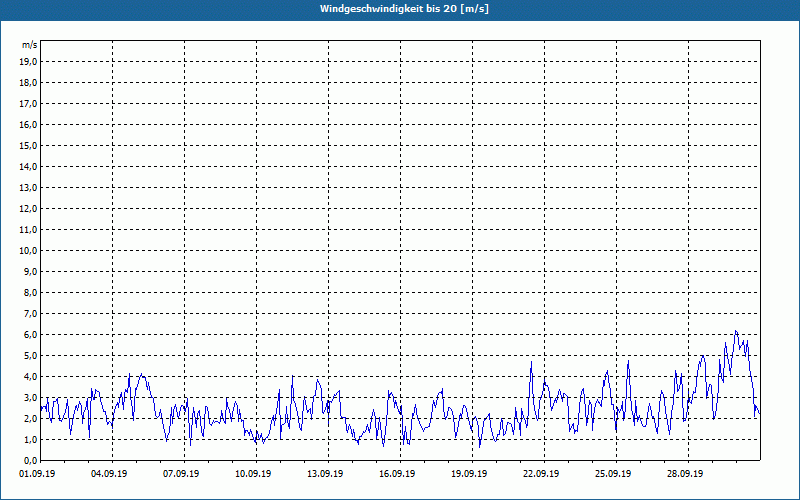Select the 0,0 y-axis value
The height and width of the screenshot is (500, 800).
point(31,461)
